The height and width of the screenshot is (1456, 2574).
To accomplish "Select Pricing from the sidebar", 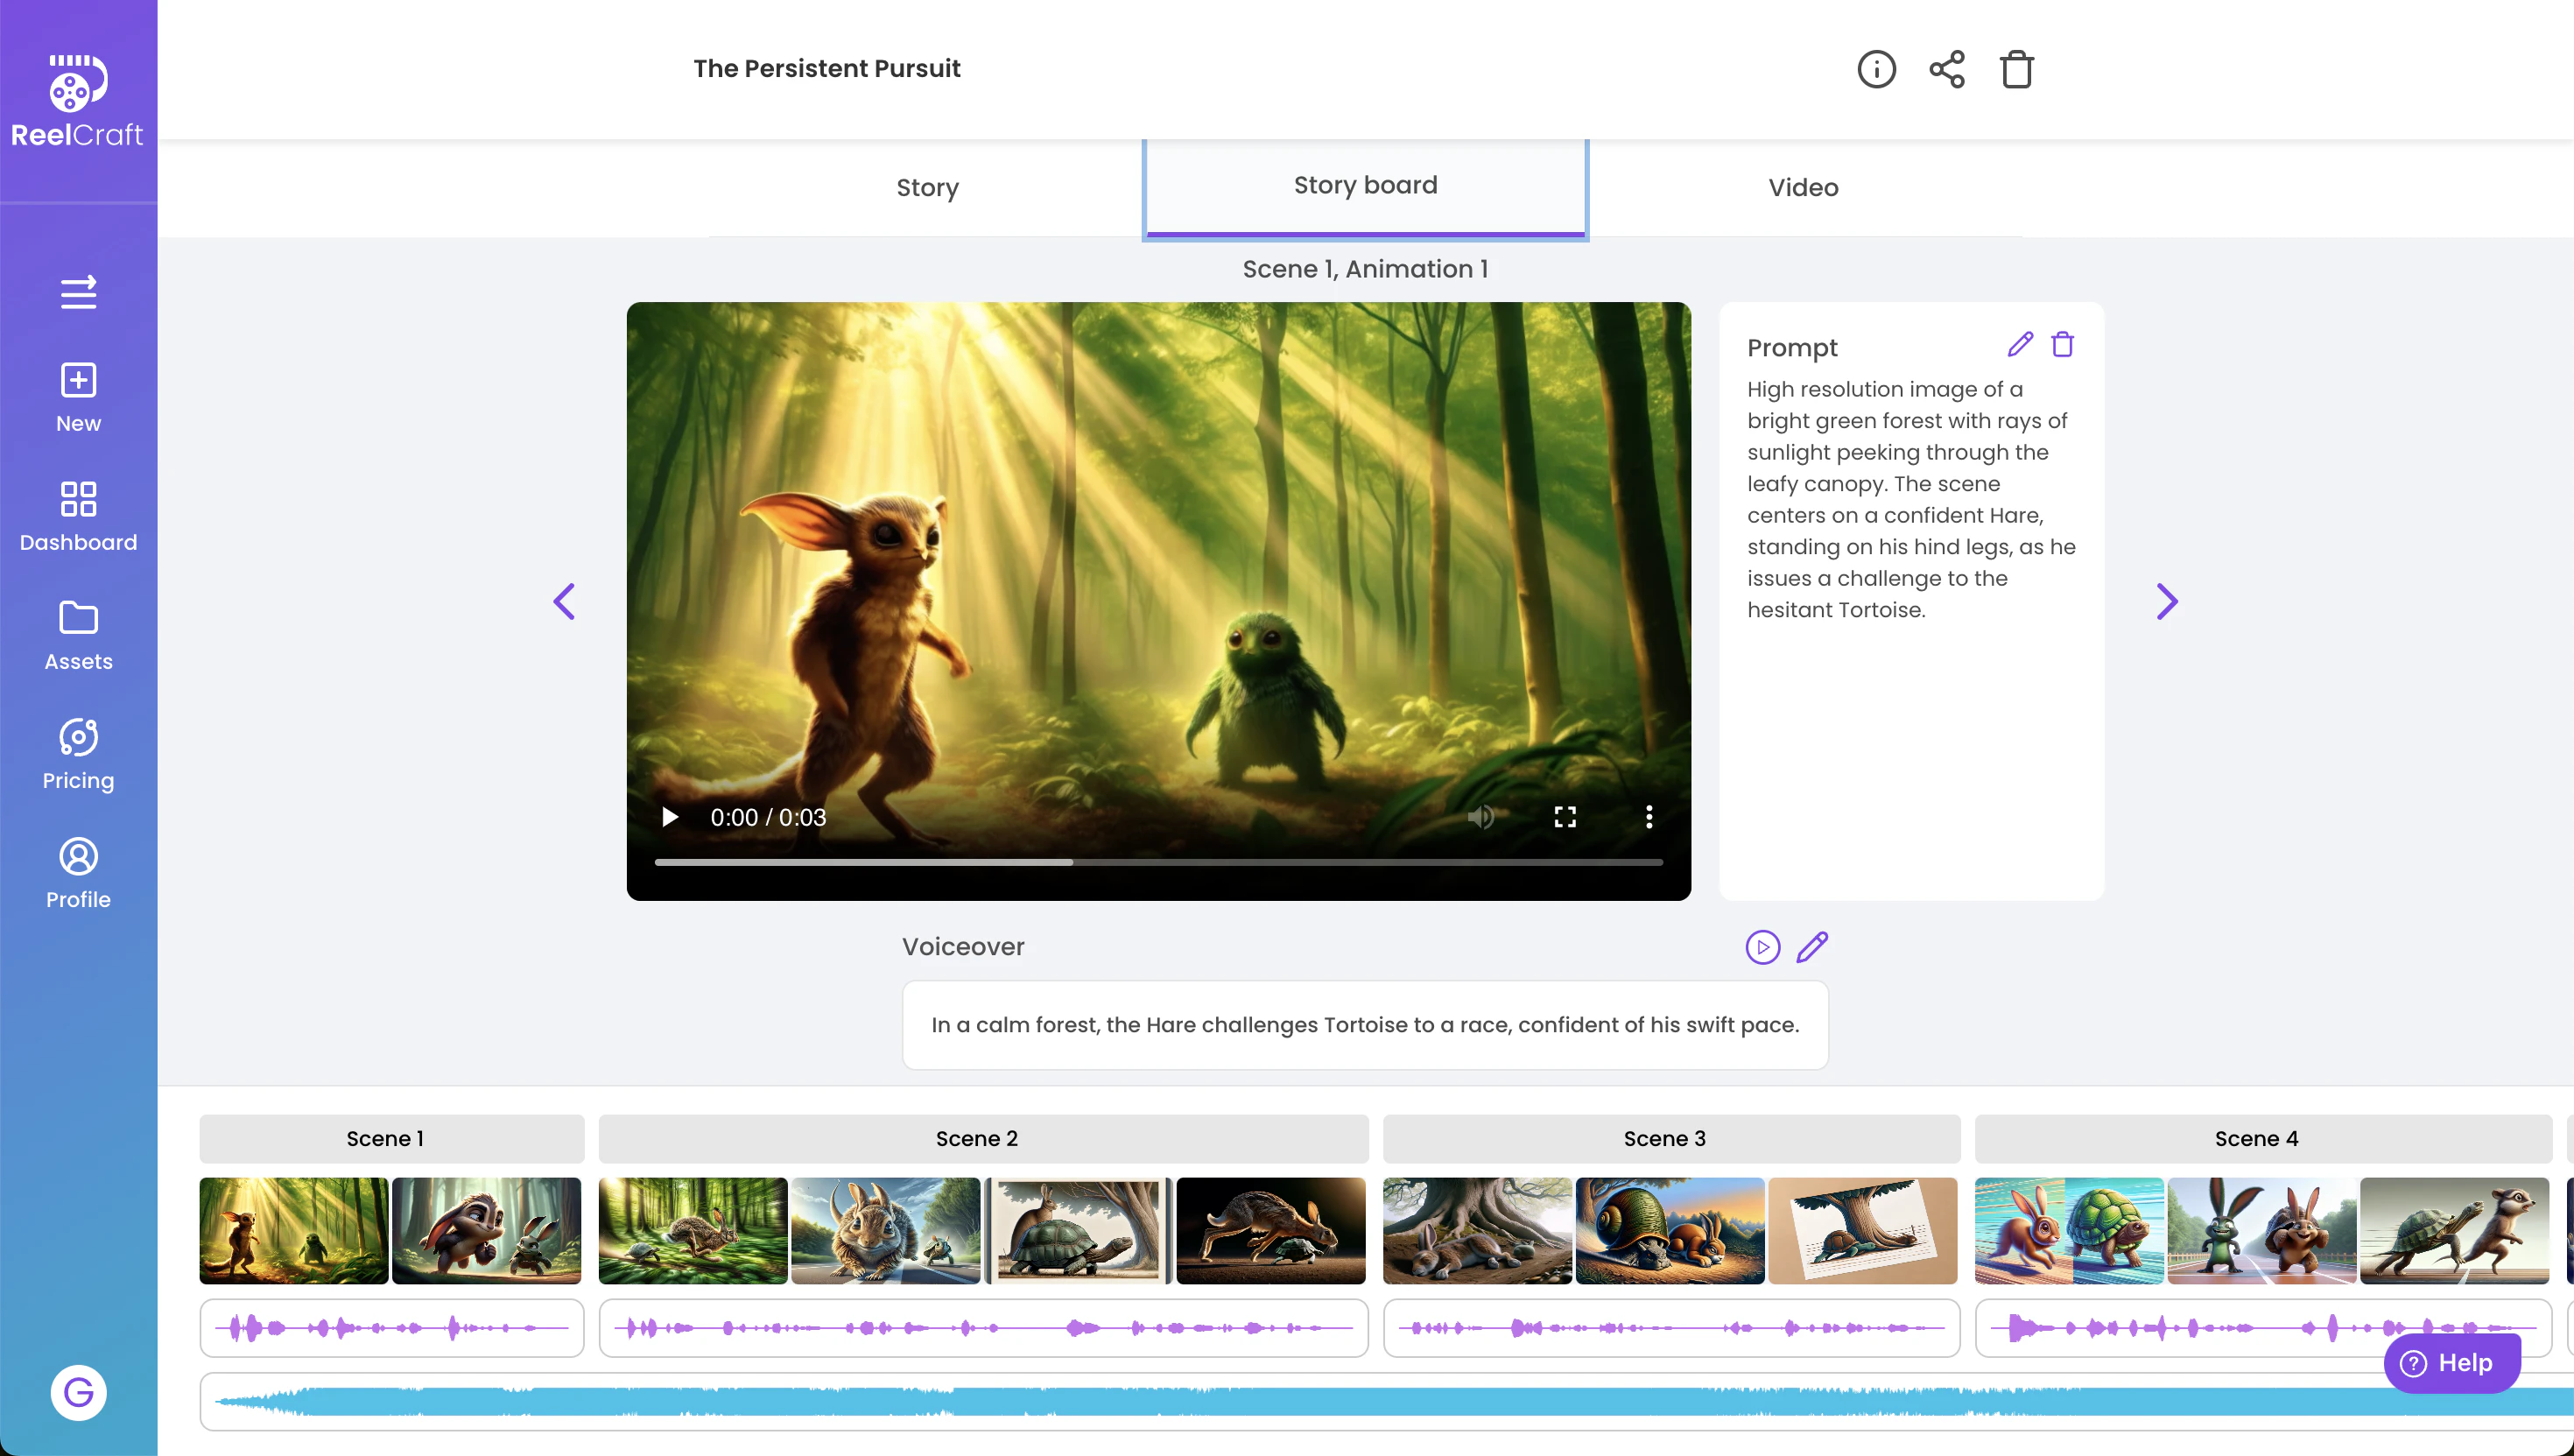I will click(78, 753).
